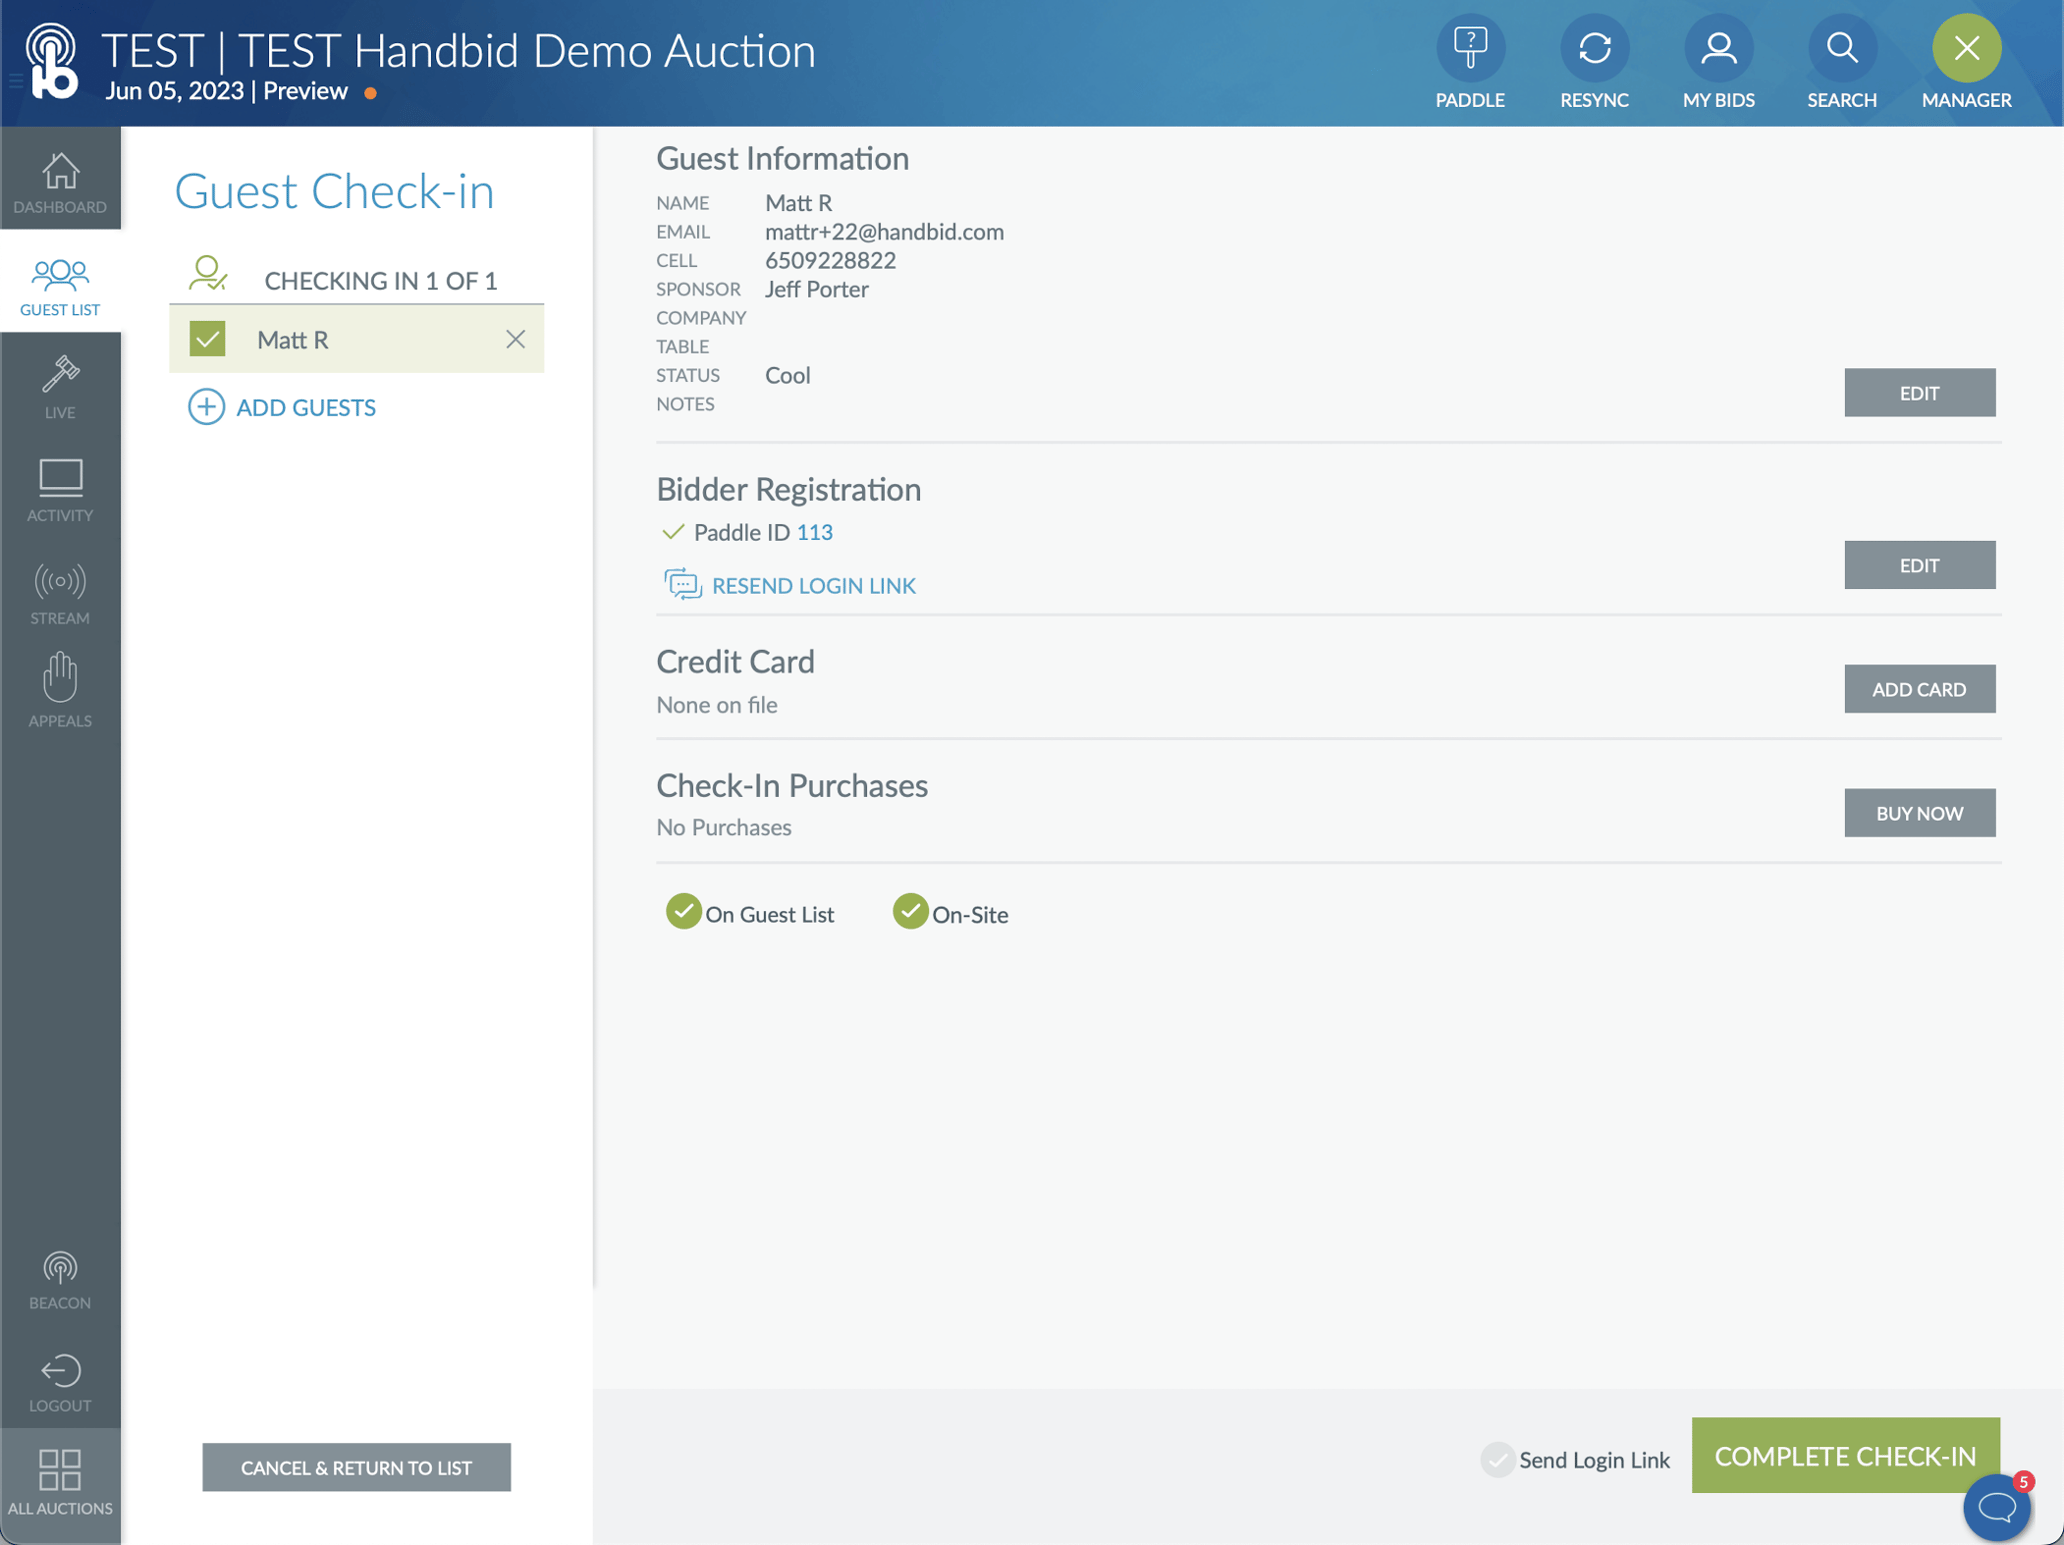
Task: Close the Manager menu
Action: [x=1965, y=48]
